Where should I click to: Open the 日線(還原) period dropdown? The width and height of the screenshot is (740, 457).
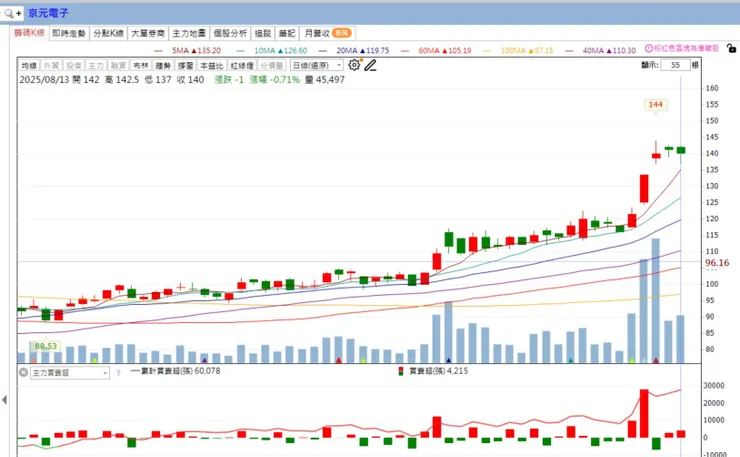coord(316,65)
